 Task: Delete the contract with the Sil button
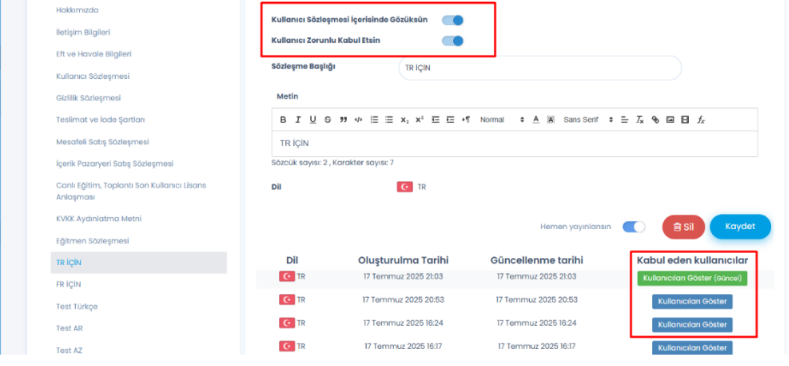(683, 227)
